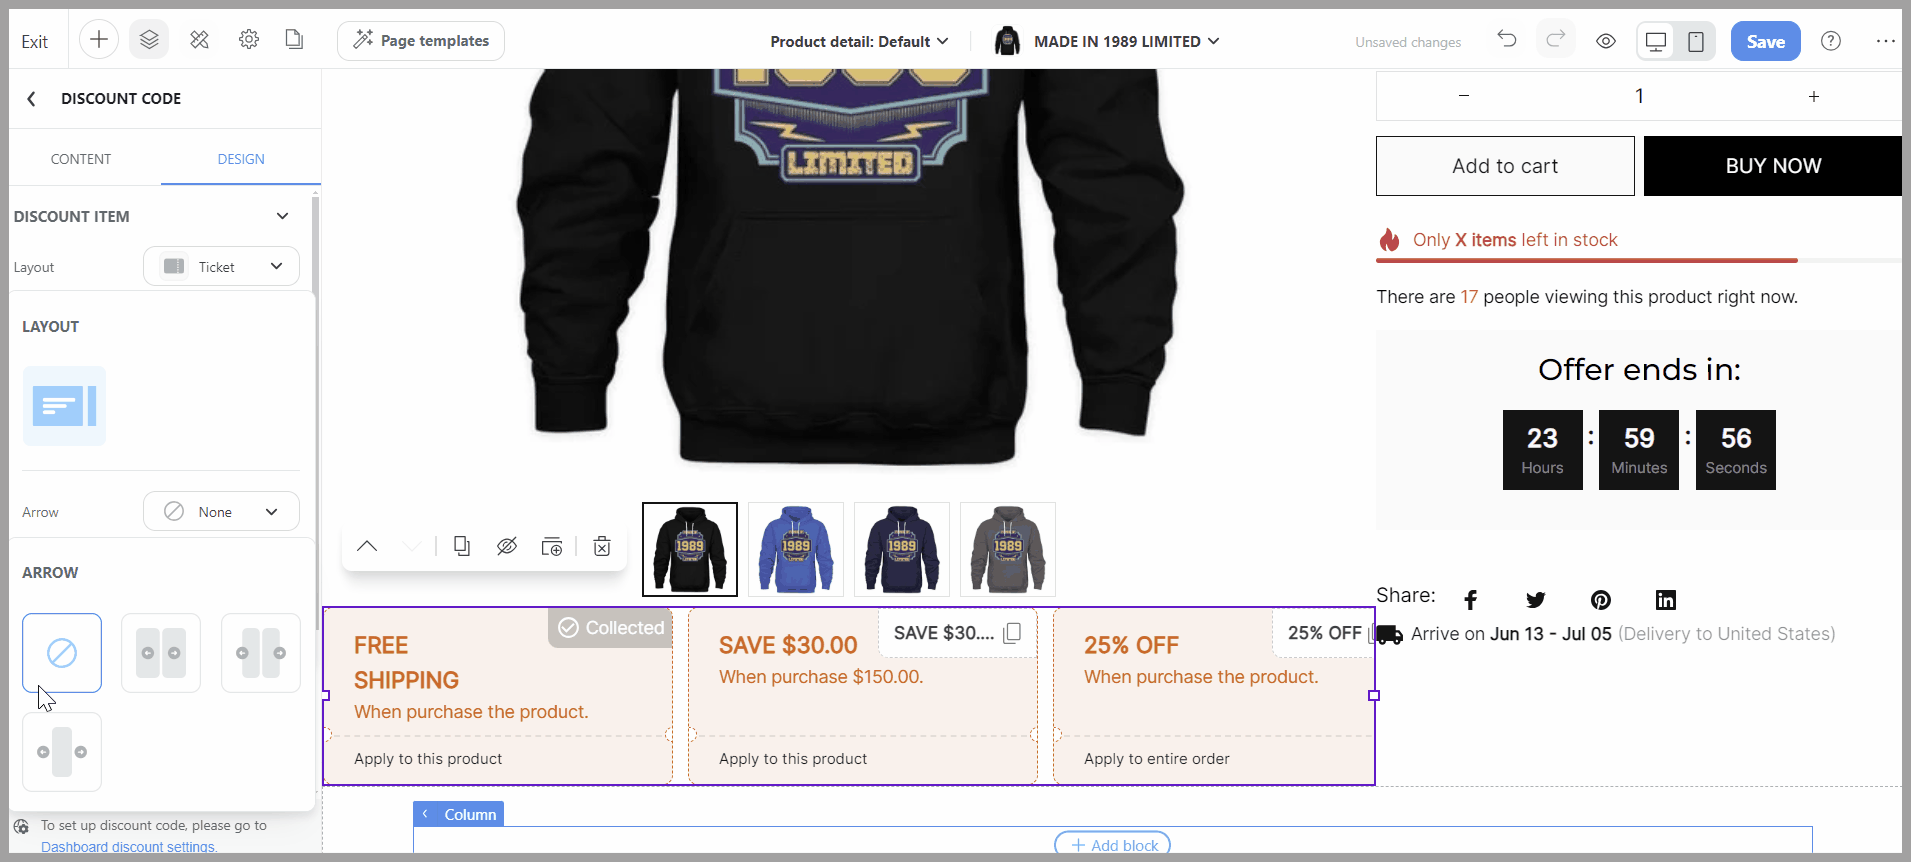1911x862 pixels.
Task: Click the add element plus icon
Action: click(99, 40)
